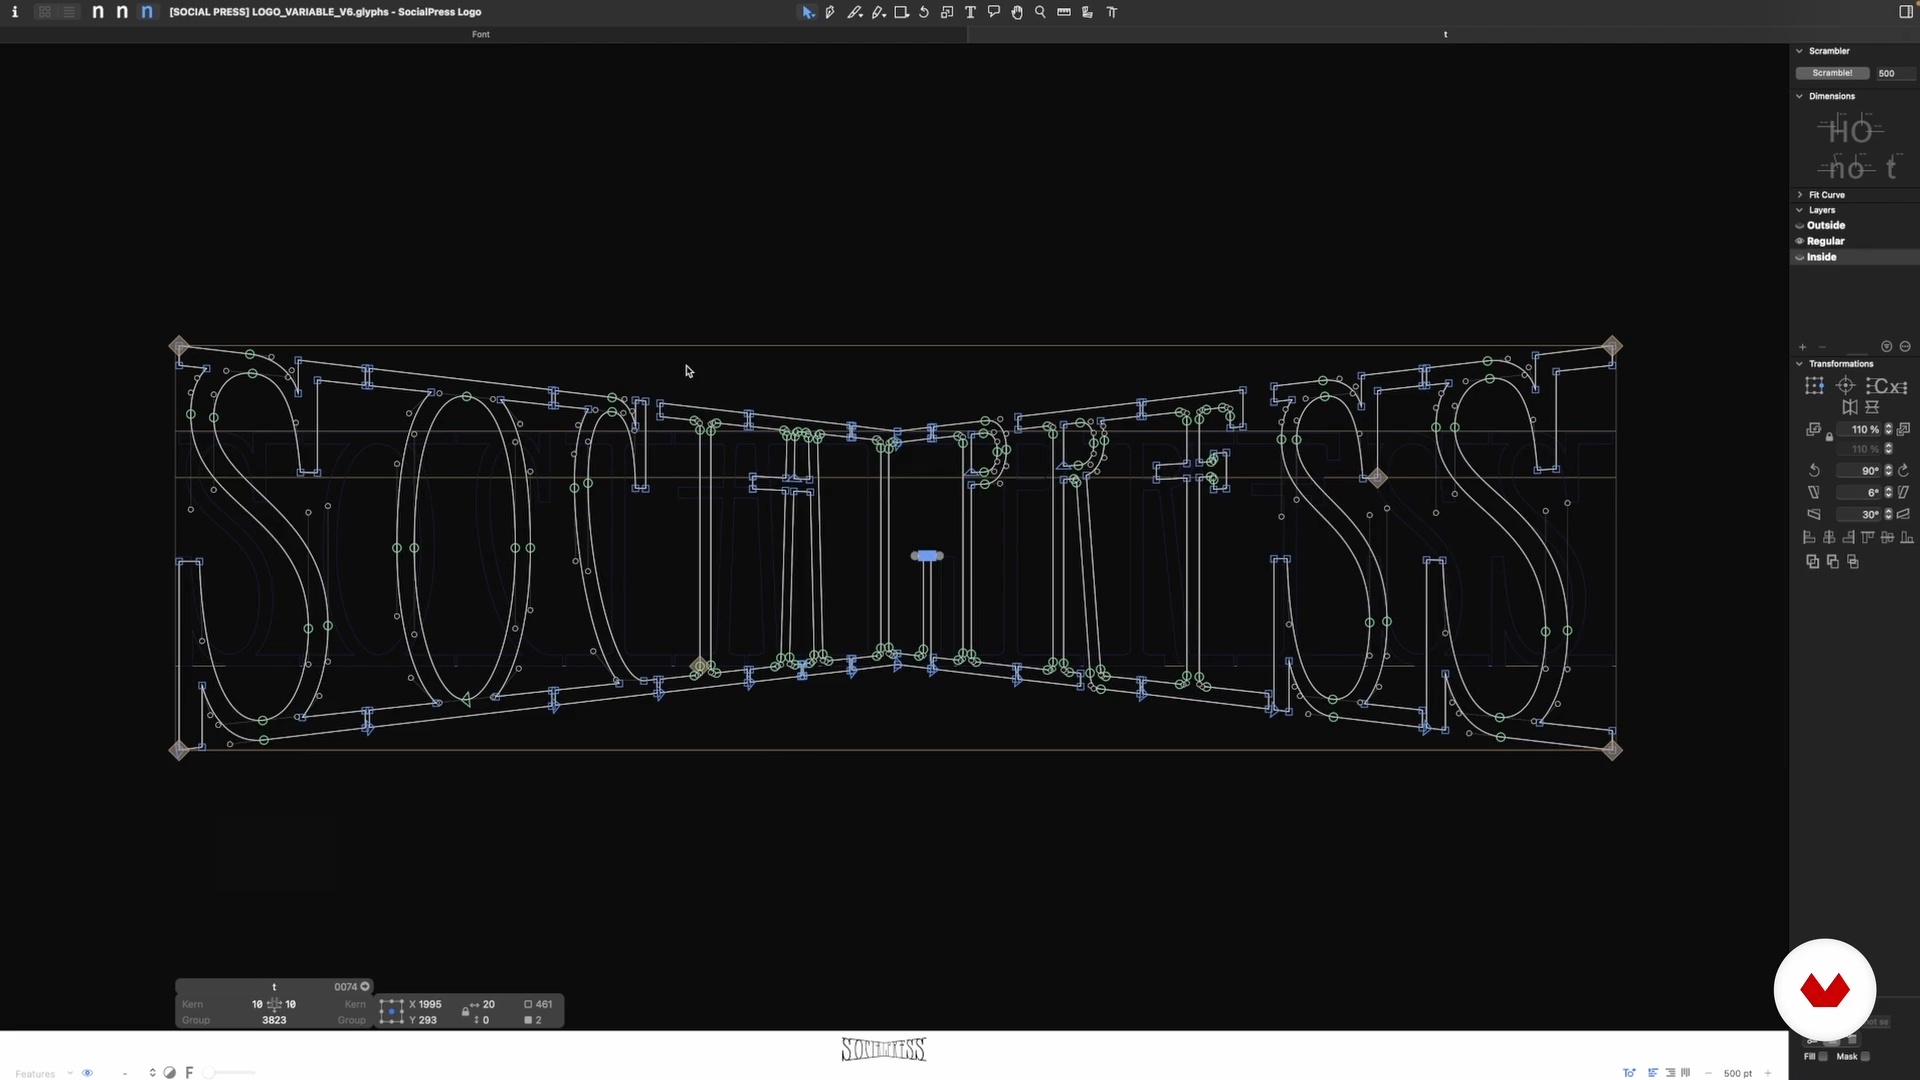Viewport: 1920px width, 1080px height.
Task: Toggle visibility of Inside layer
Action: (1800, 257)
